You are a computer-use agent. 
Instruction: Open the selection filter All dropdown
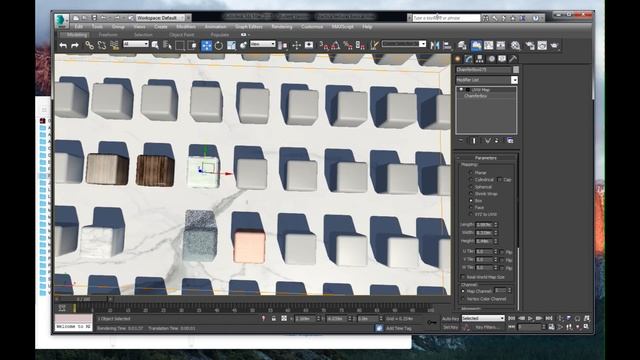tap(136, 44)
